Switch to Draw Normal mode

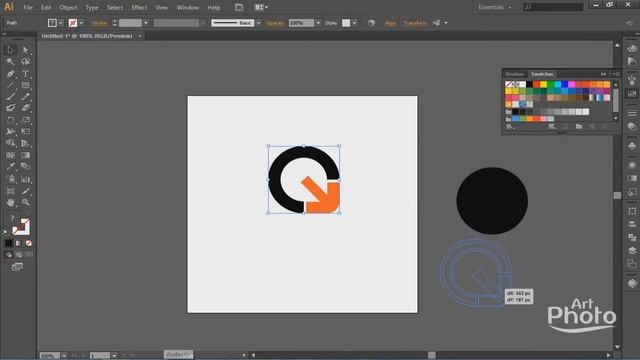[9, 255]
